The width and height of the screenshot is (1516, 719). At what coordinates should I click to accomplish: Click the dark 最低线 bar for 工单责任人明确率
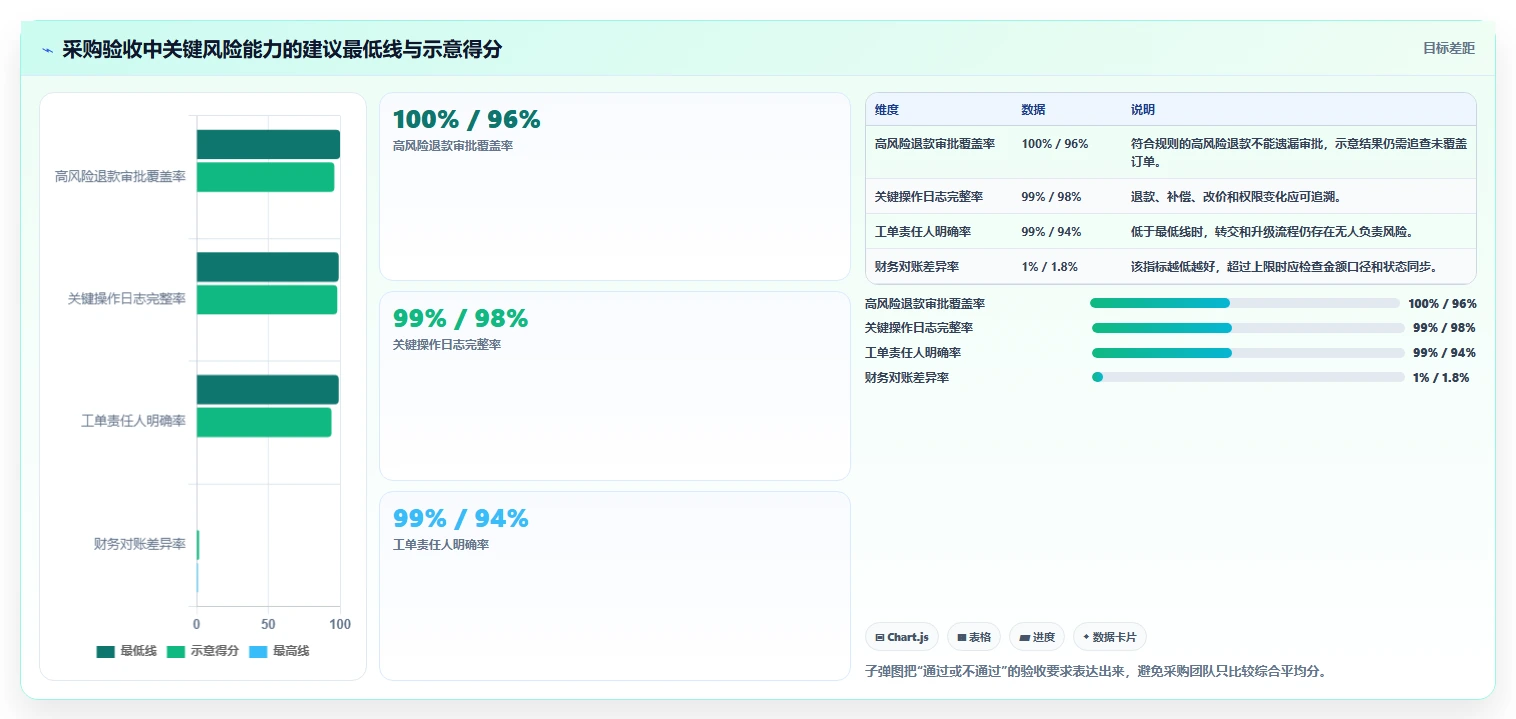click(x=267, y=390)
